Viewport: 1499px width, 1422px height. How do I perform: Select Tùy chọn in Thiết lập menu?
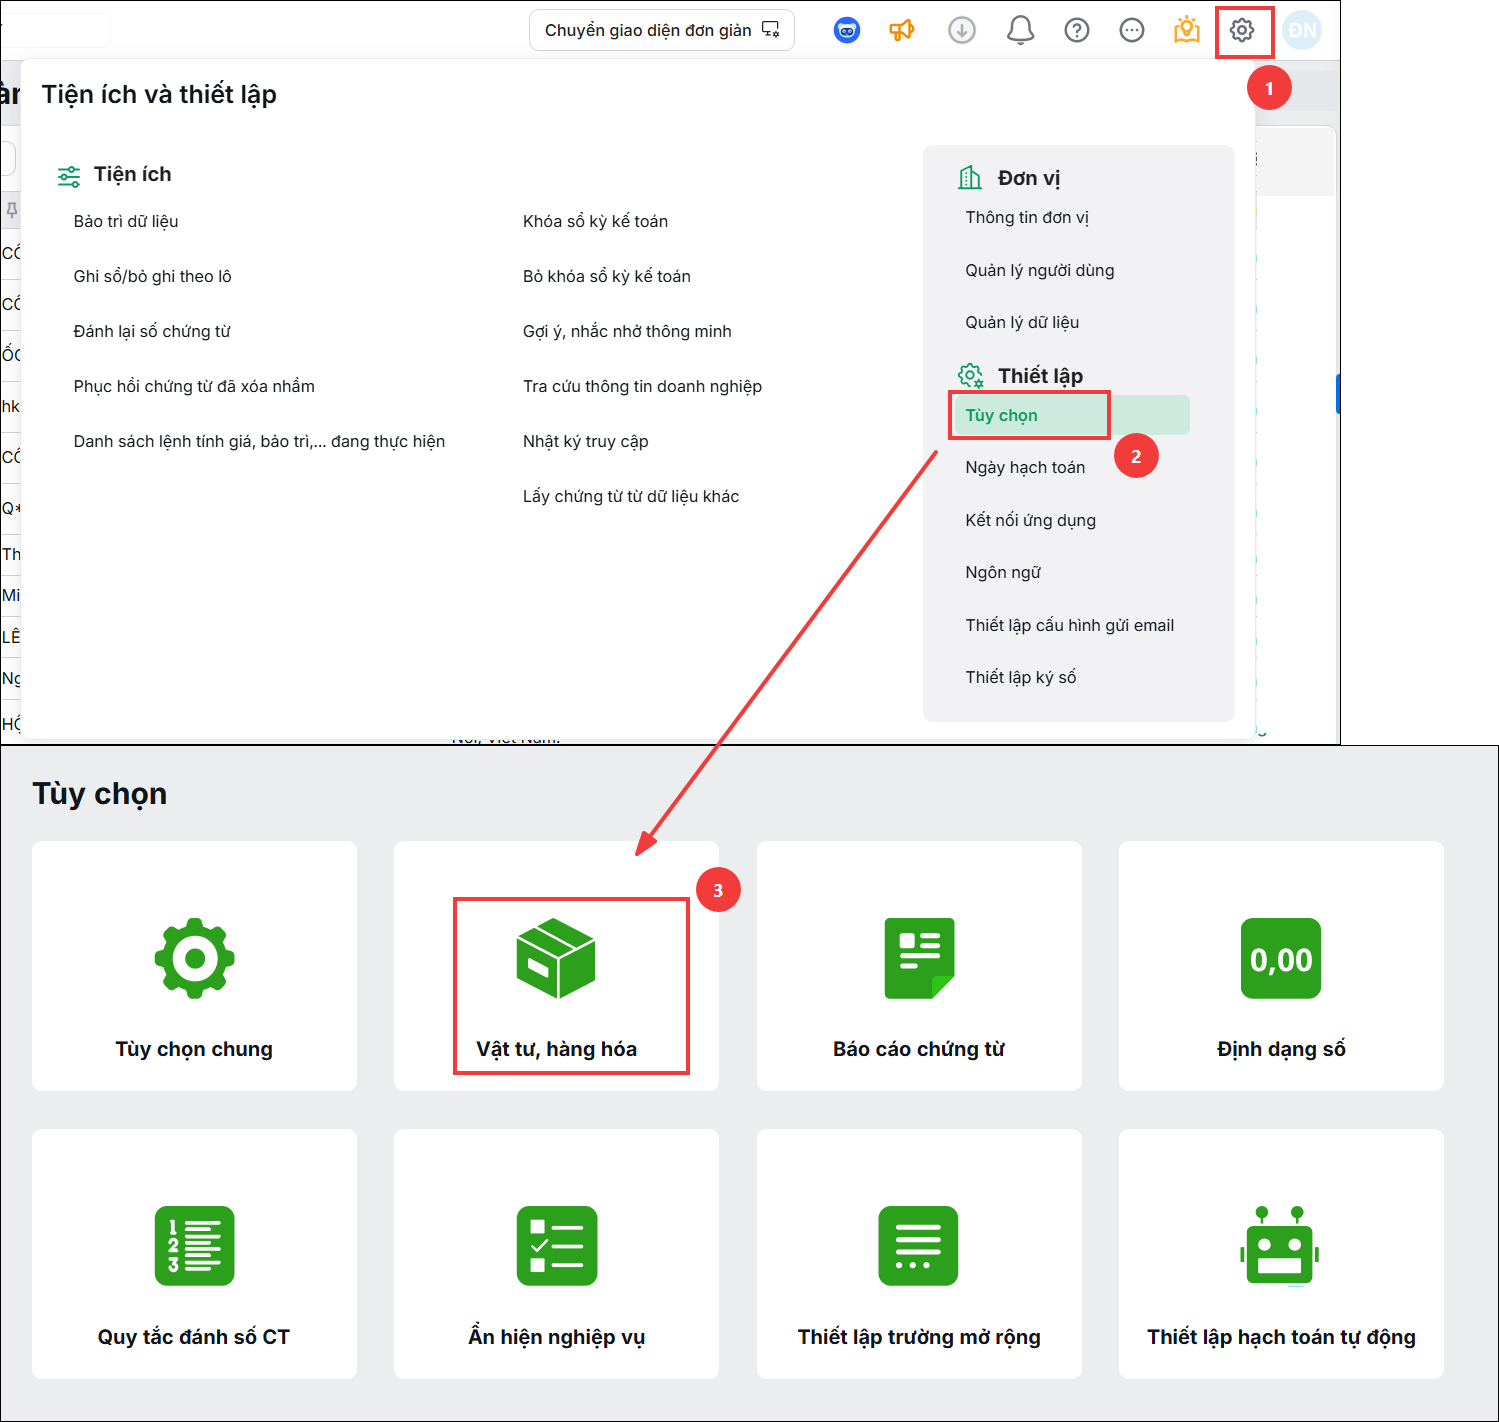(1071, 415)
